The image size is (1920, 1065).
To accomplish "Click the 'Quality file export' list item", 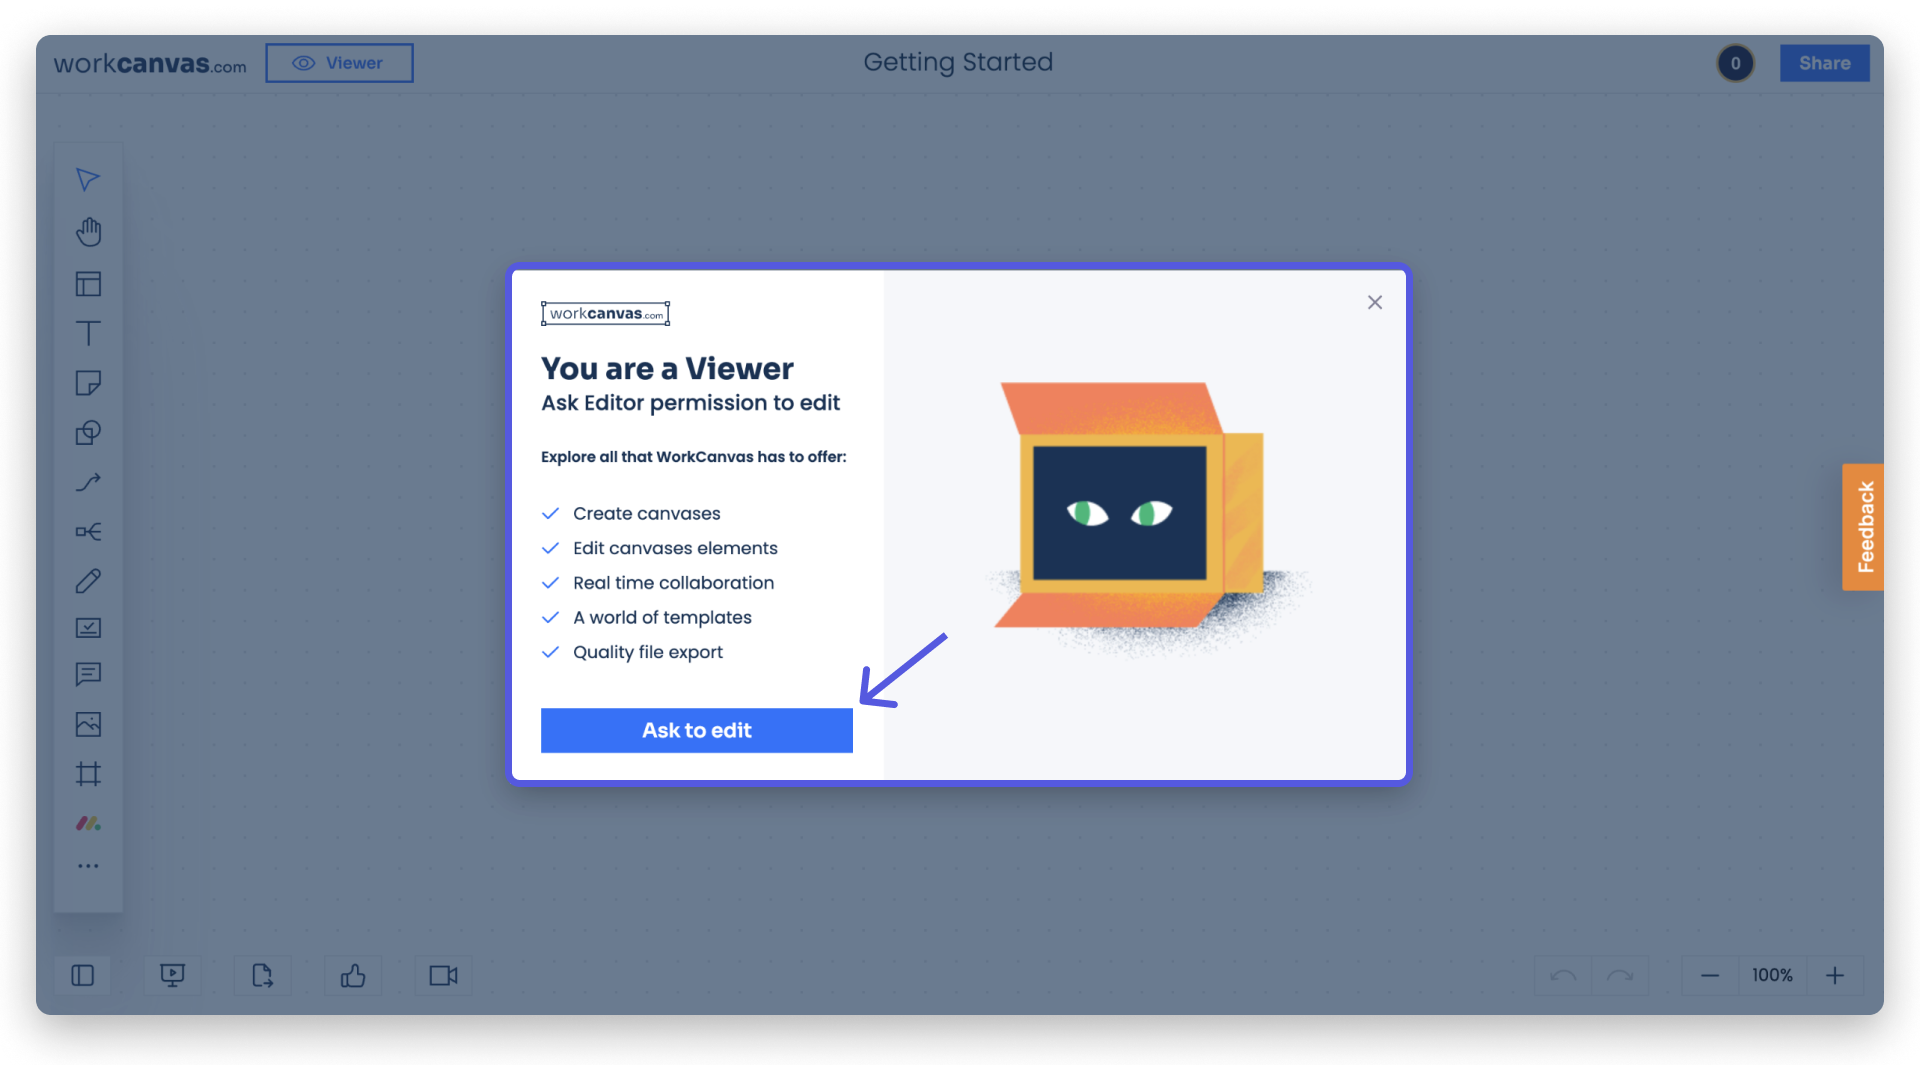I will pos(648,653).
